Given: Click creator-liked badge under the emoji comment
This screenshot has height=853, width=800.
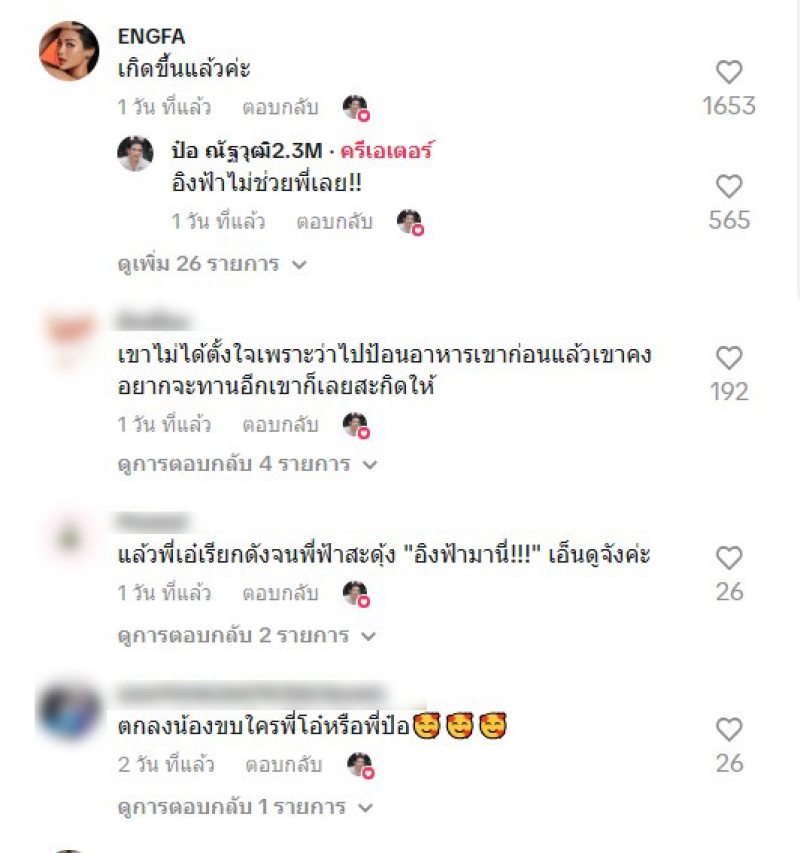Looking at the screenshot, I should 361,765.
